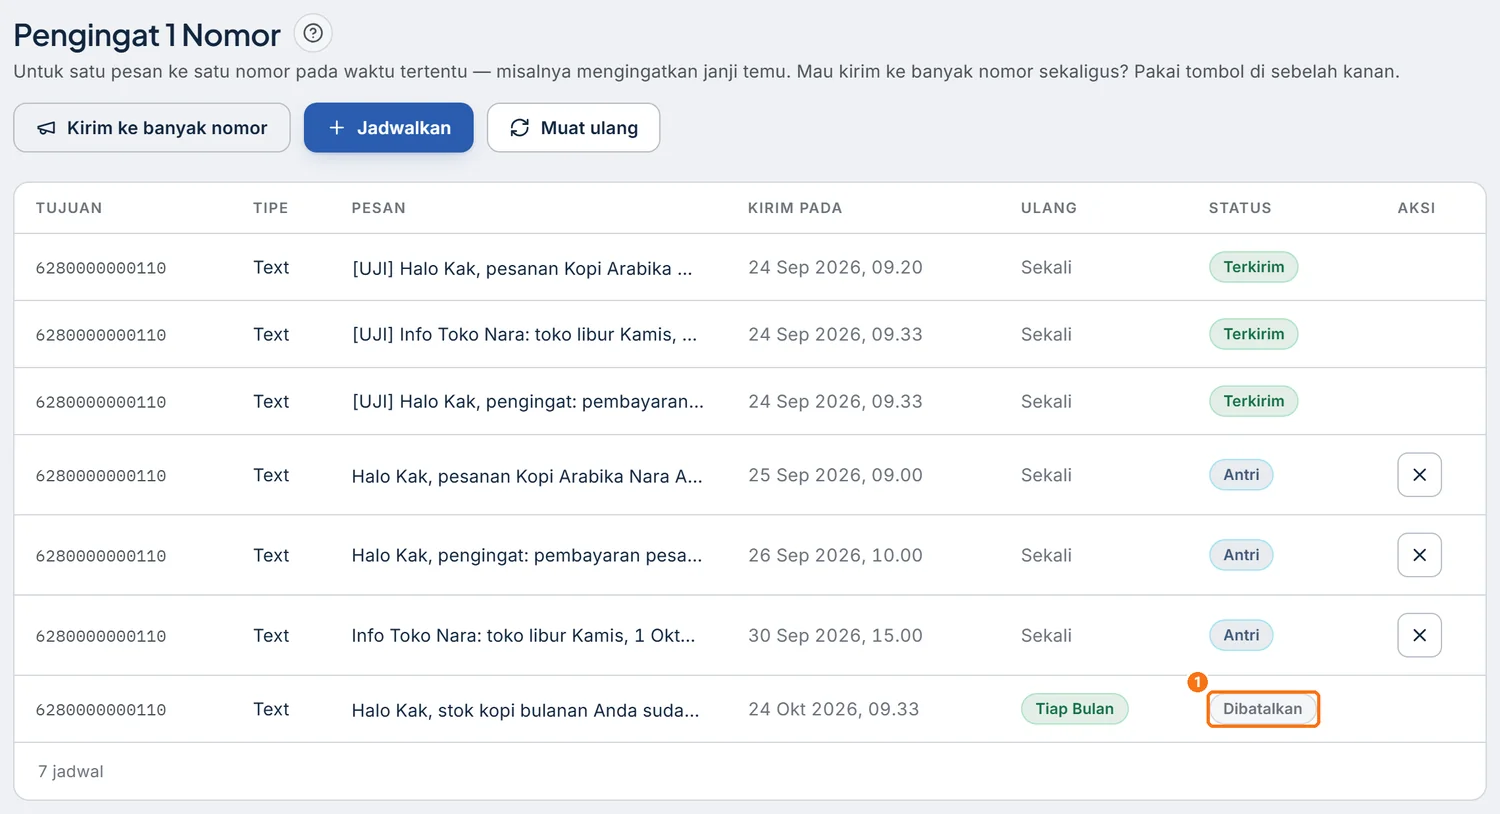The width and height of the screenshot is (1500, 814).
Task: Click date '25 Sep 2026, 09.00'
Action: pos(835,476)
